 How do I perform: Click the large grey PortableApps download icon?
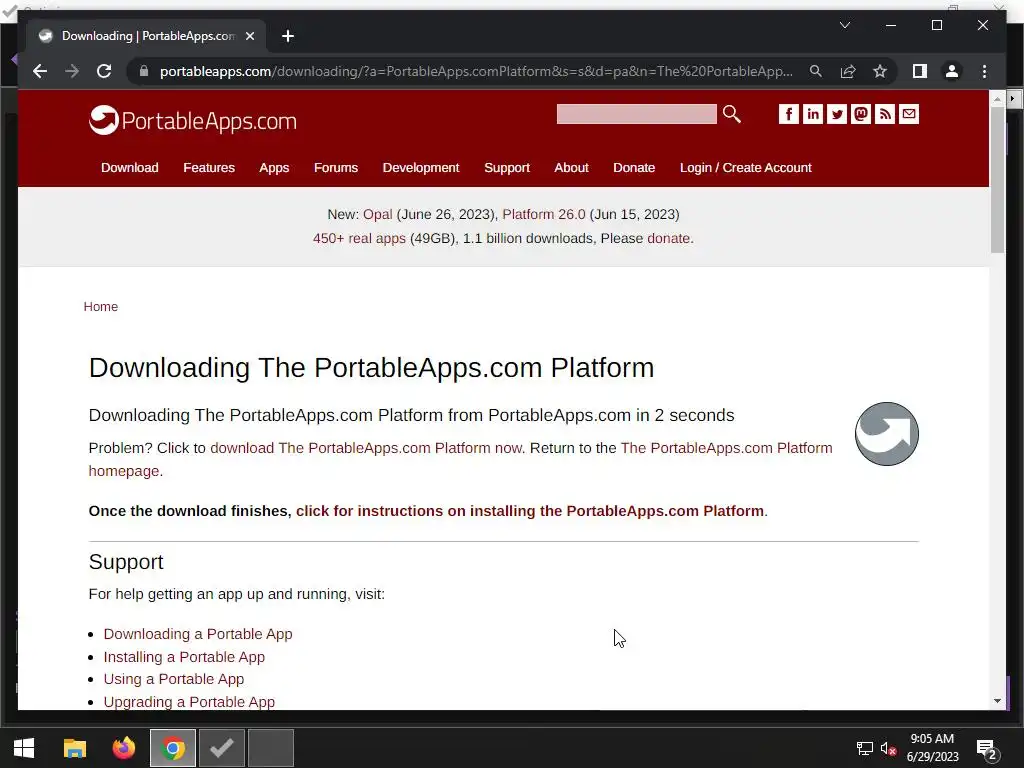coord(886,434)
